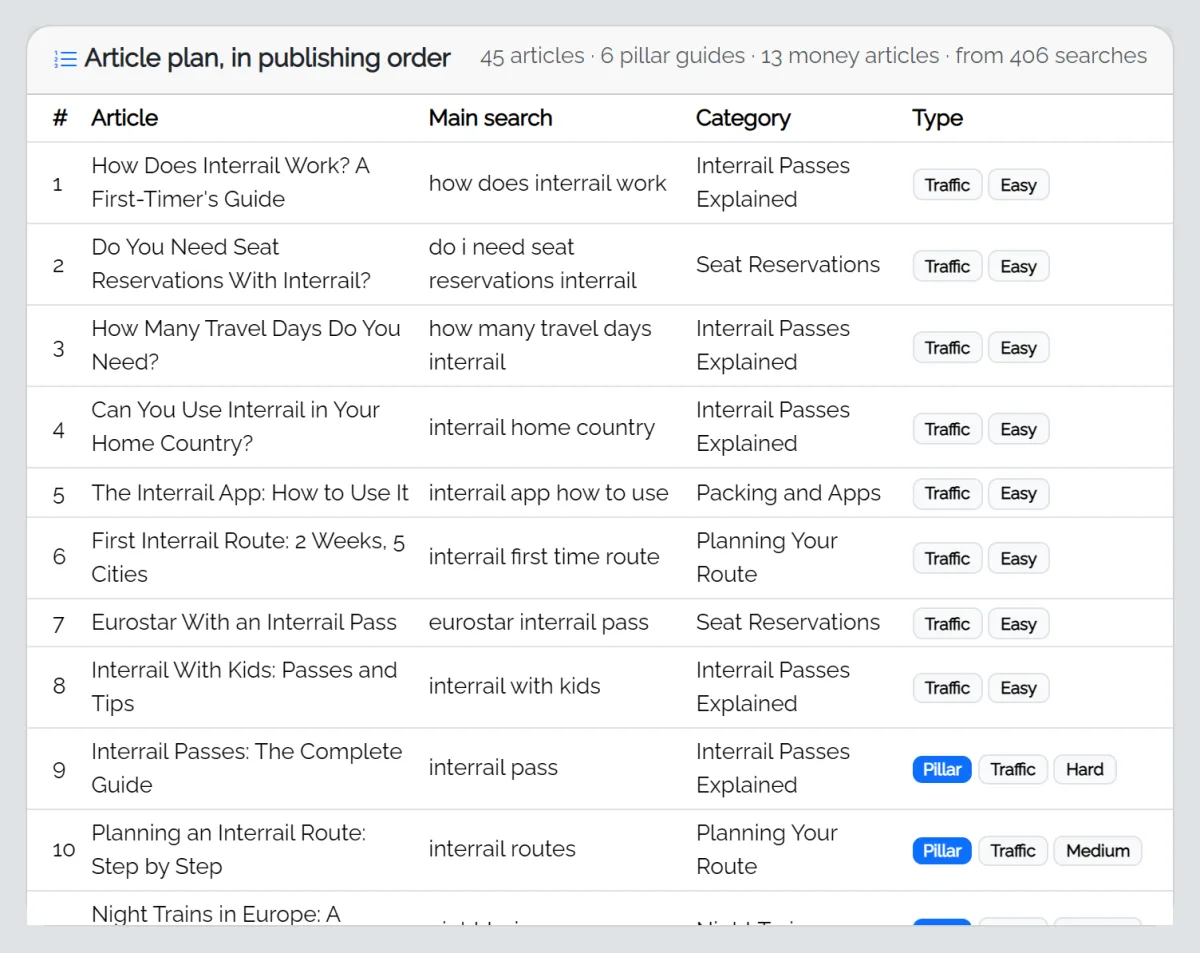
Task: Select the 'interrail pass' search term in row 9
Action: click(x=493, y=768)
